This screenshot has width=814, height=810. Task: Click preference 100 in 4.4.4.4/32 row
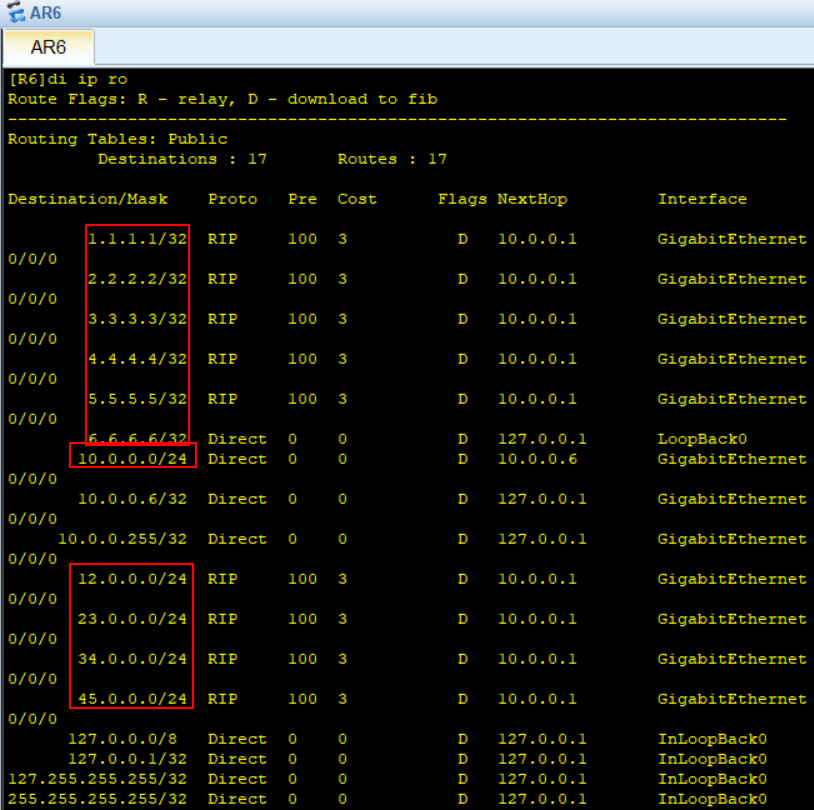click(302, 359)
